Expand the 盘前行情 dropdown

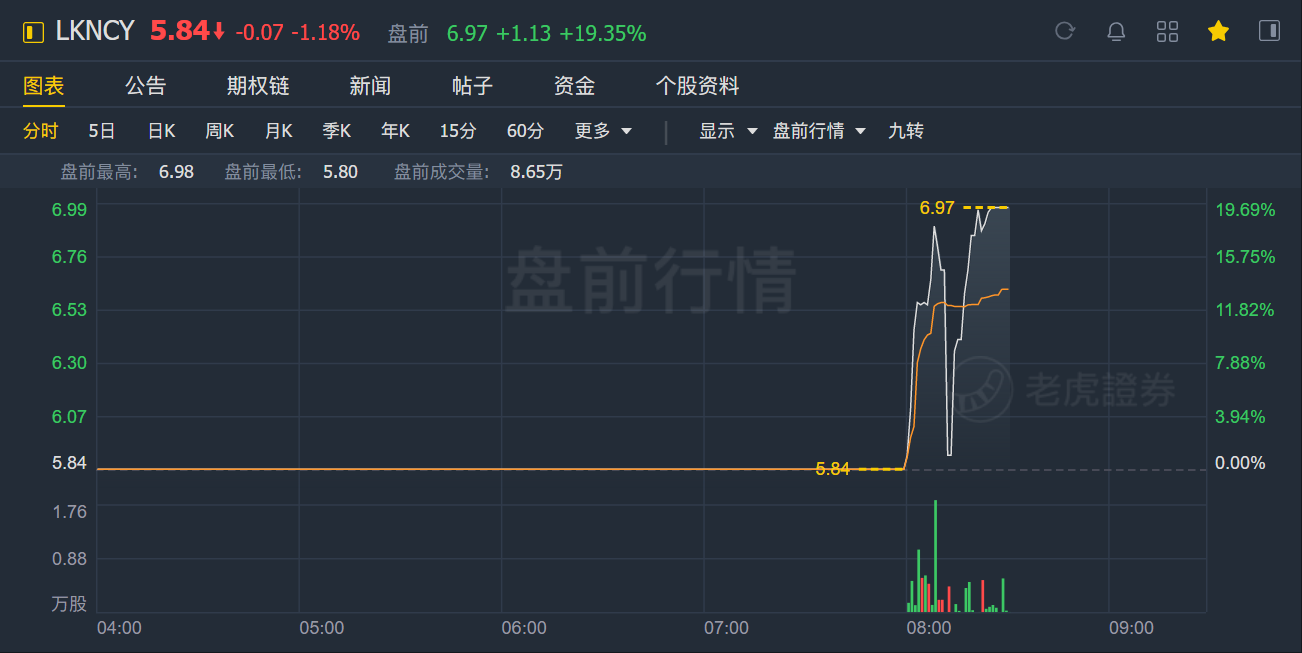click(x=819, y=131)
